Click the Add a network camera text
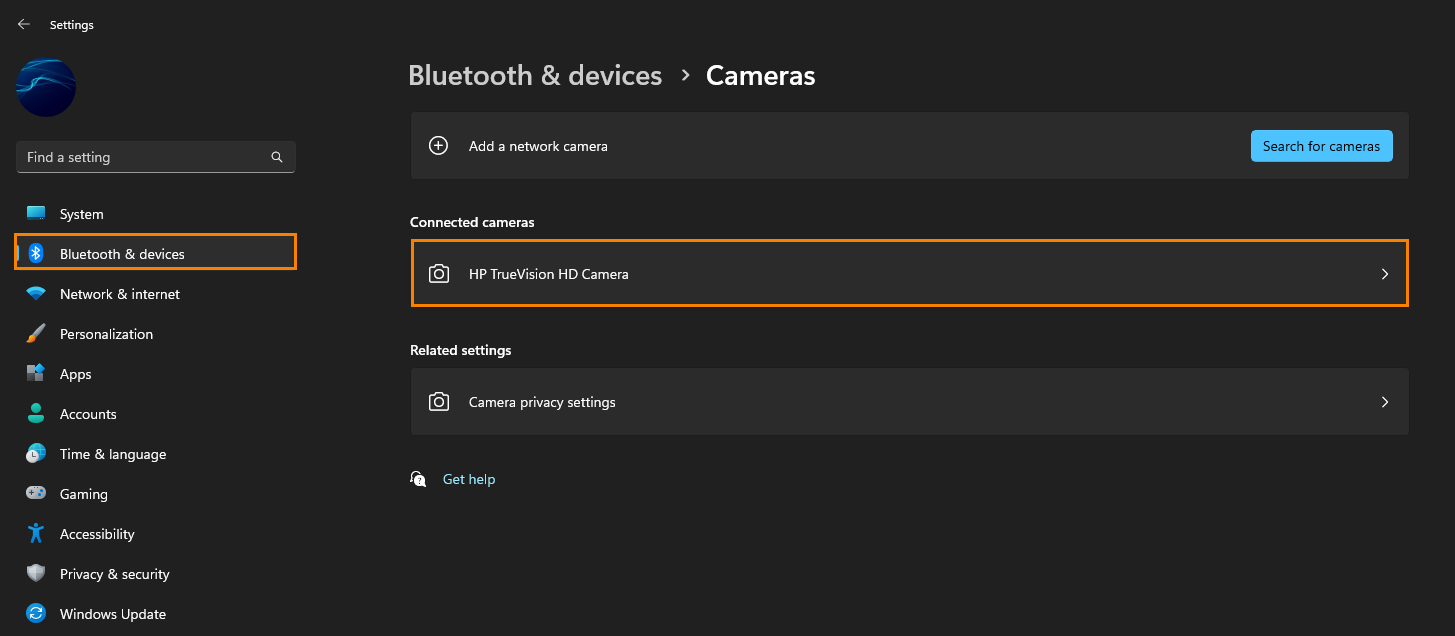The width and height of the screenshot is (1455, 636). (x=538, y=146)
